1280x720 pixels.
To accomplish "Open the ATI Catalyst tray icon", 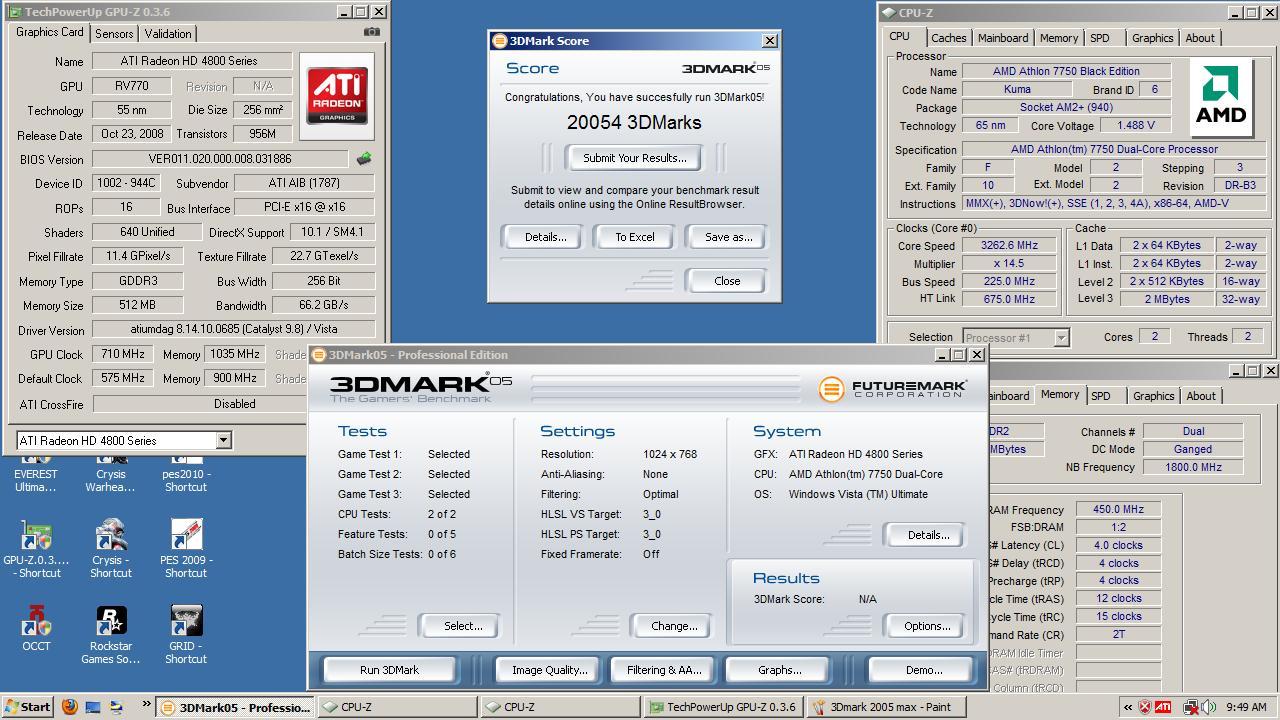I will coord(1164,707).
